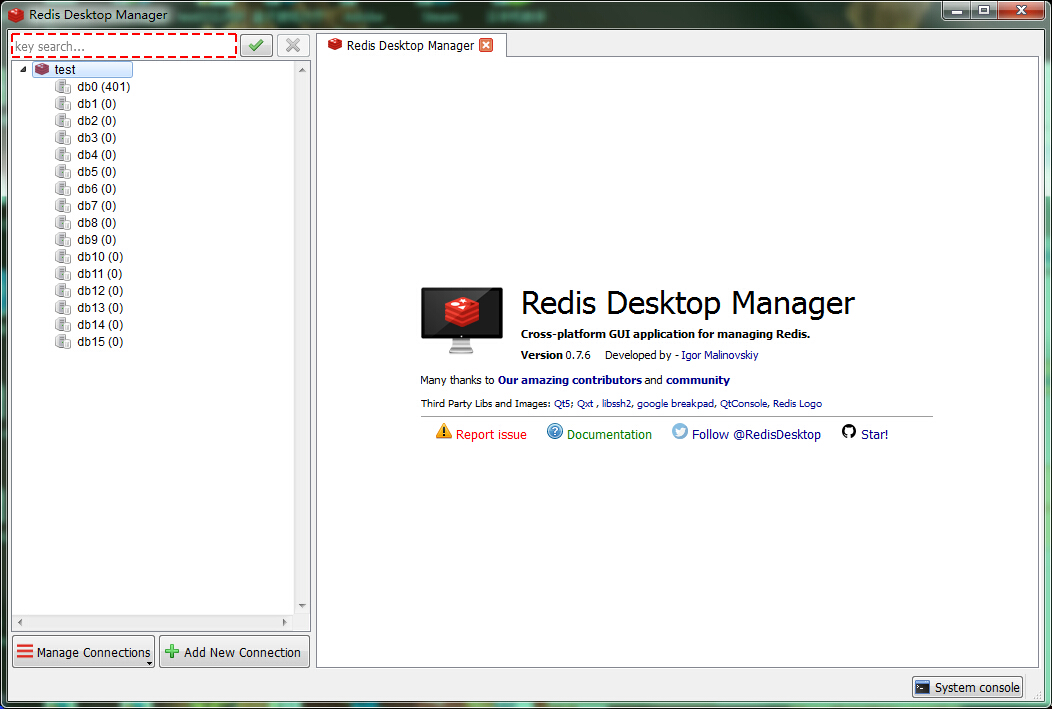The height and width of the screenshot is (709, 1052).
Task: Click horizontal scrollbar right arrow
Action: 284,622
